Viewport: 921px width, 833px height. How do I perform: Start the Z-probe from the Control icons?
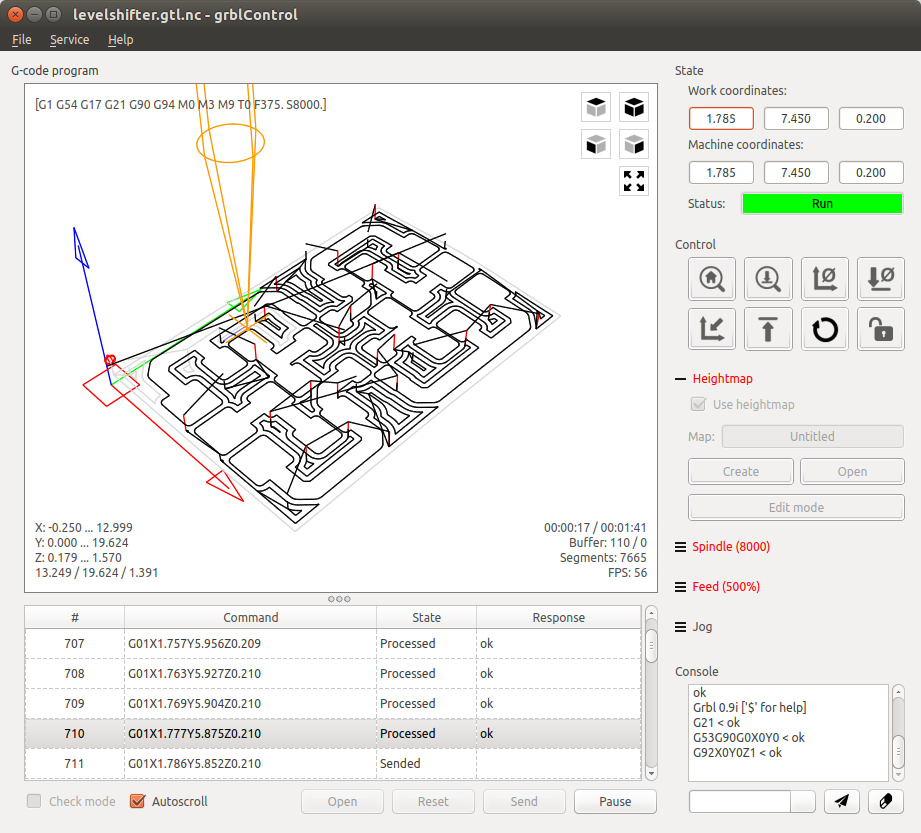[768, 279]
